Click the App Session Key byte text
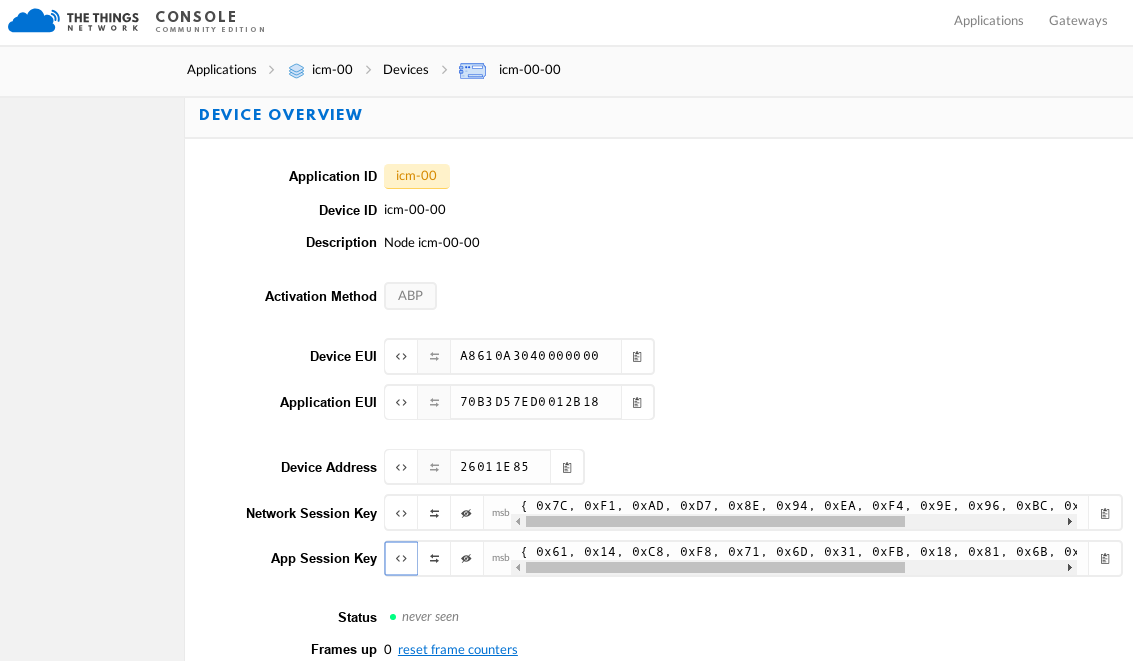 coord(798,552)
